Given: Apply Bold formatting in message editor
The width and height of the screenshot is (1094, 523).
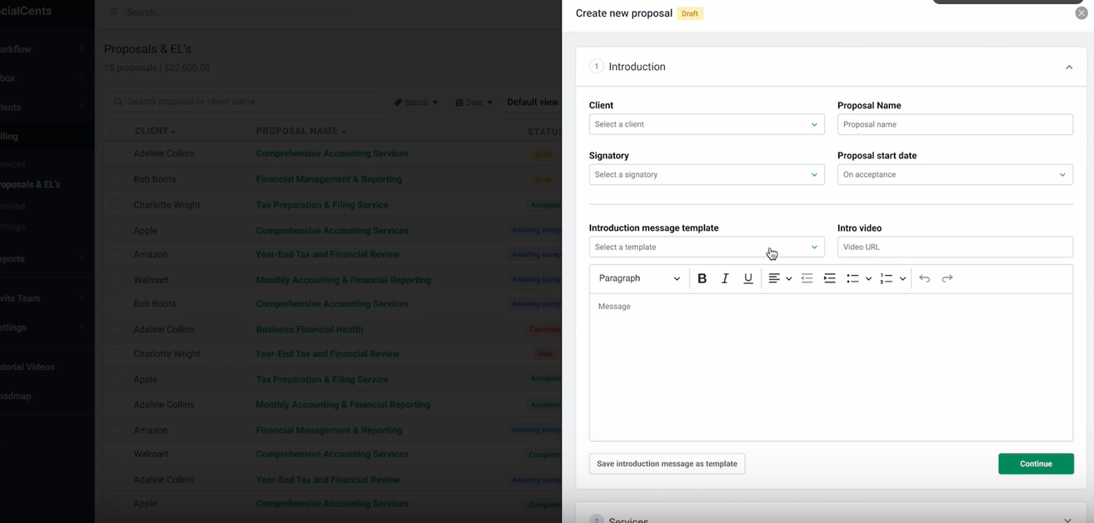Looking at the screenshot, I should (x=702, y=278).
